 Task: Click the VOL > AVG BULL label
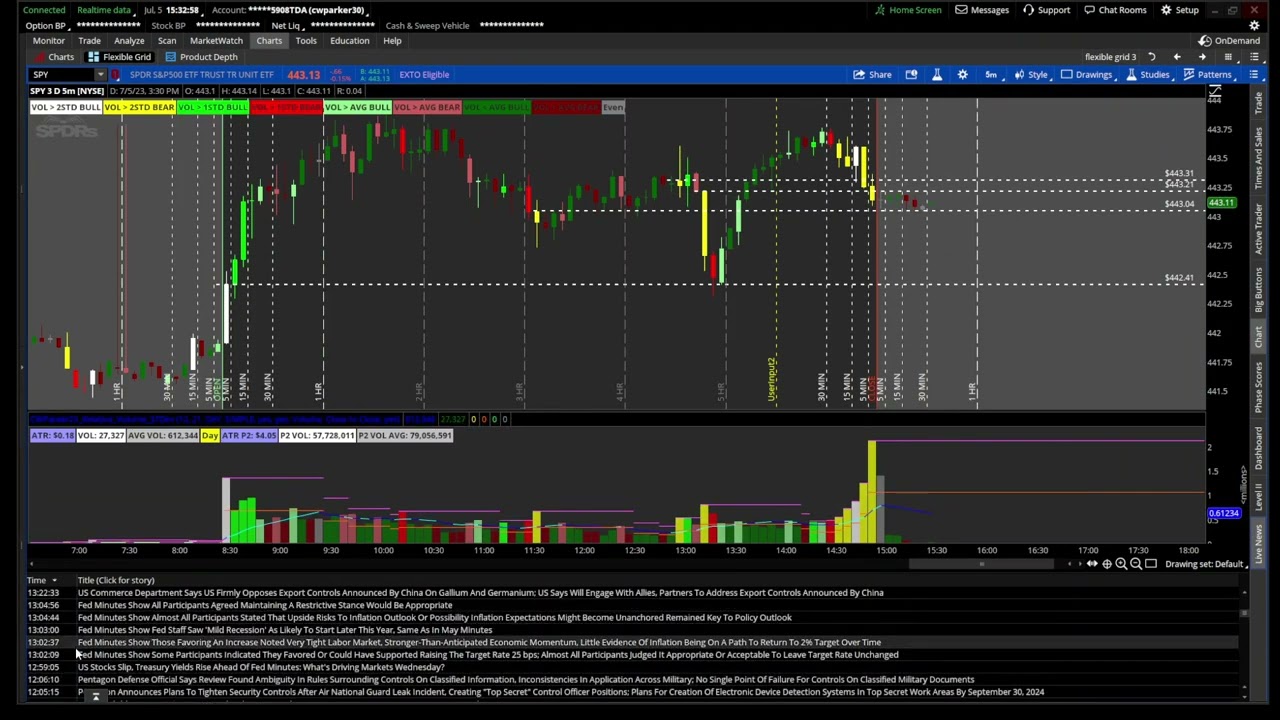pyautogui.click(x=357, y=107)
